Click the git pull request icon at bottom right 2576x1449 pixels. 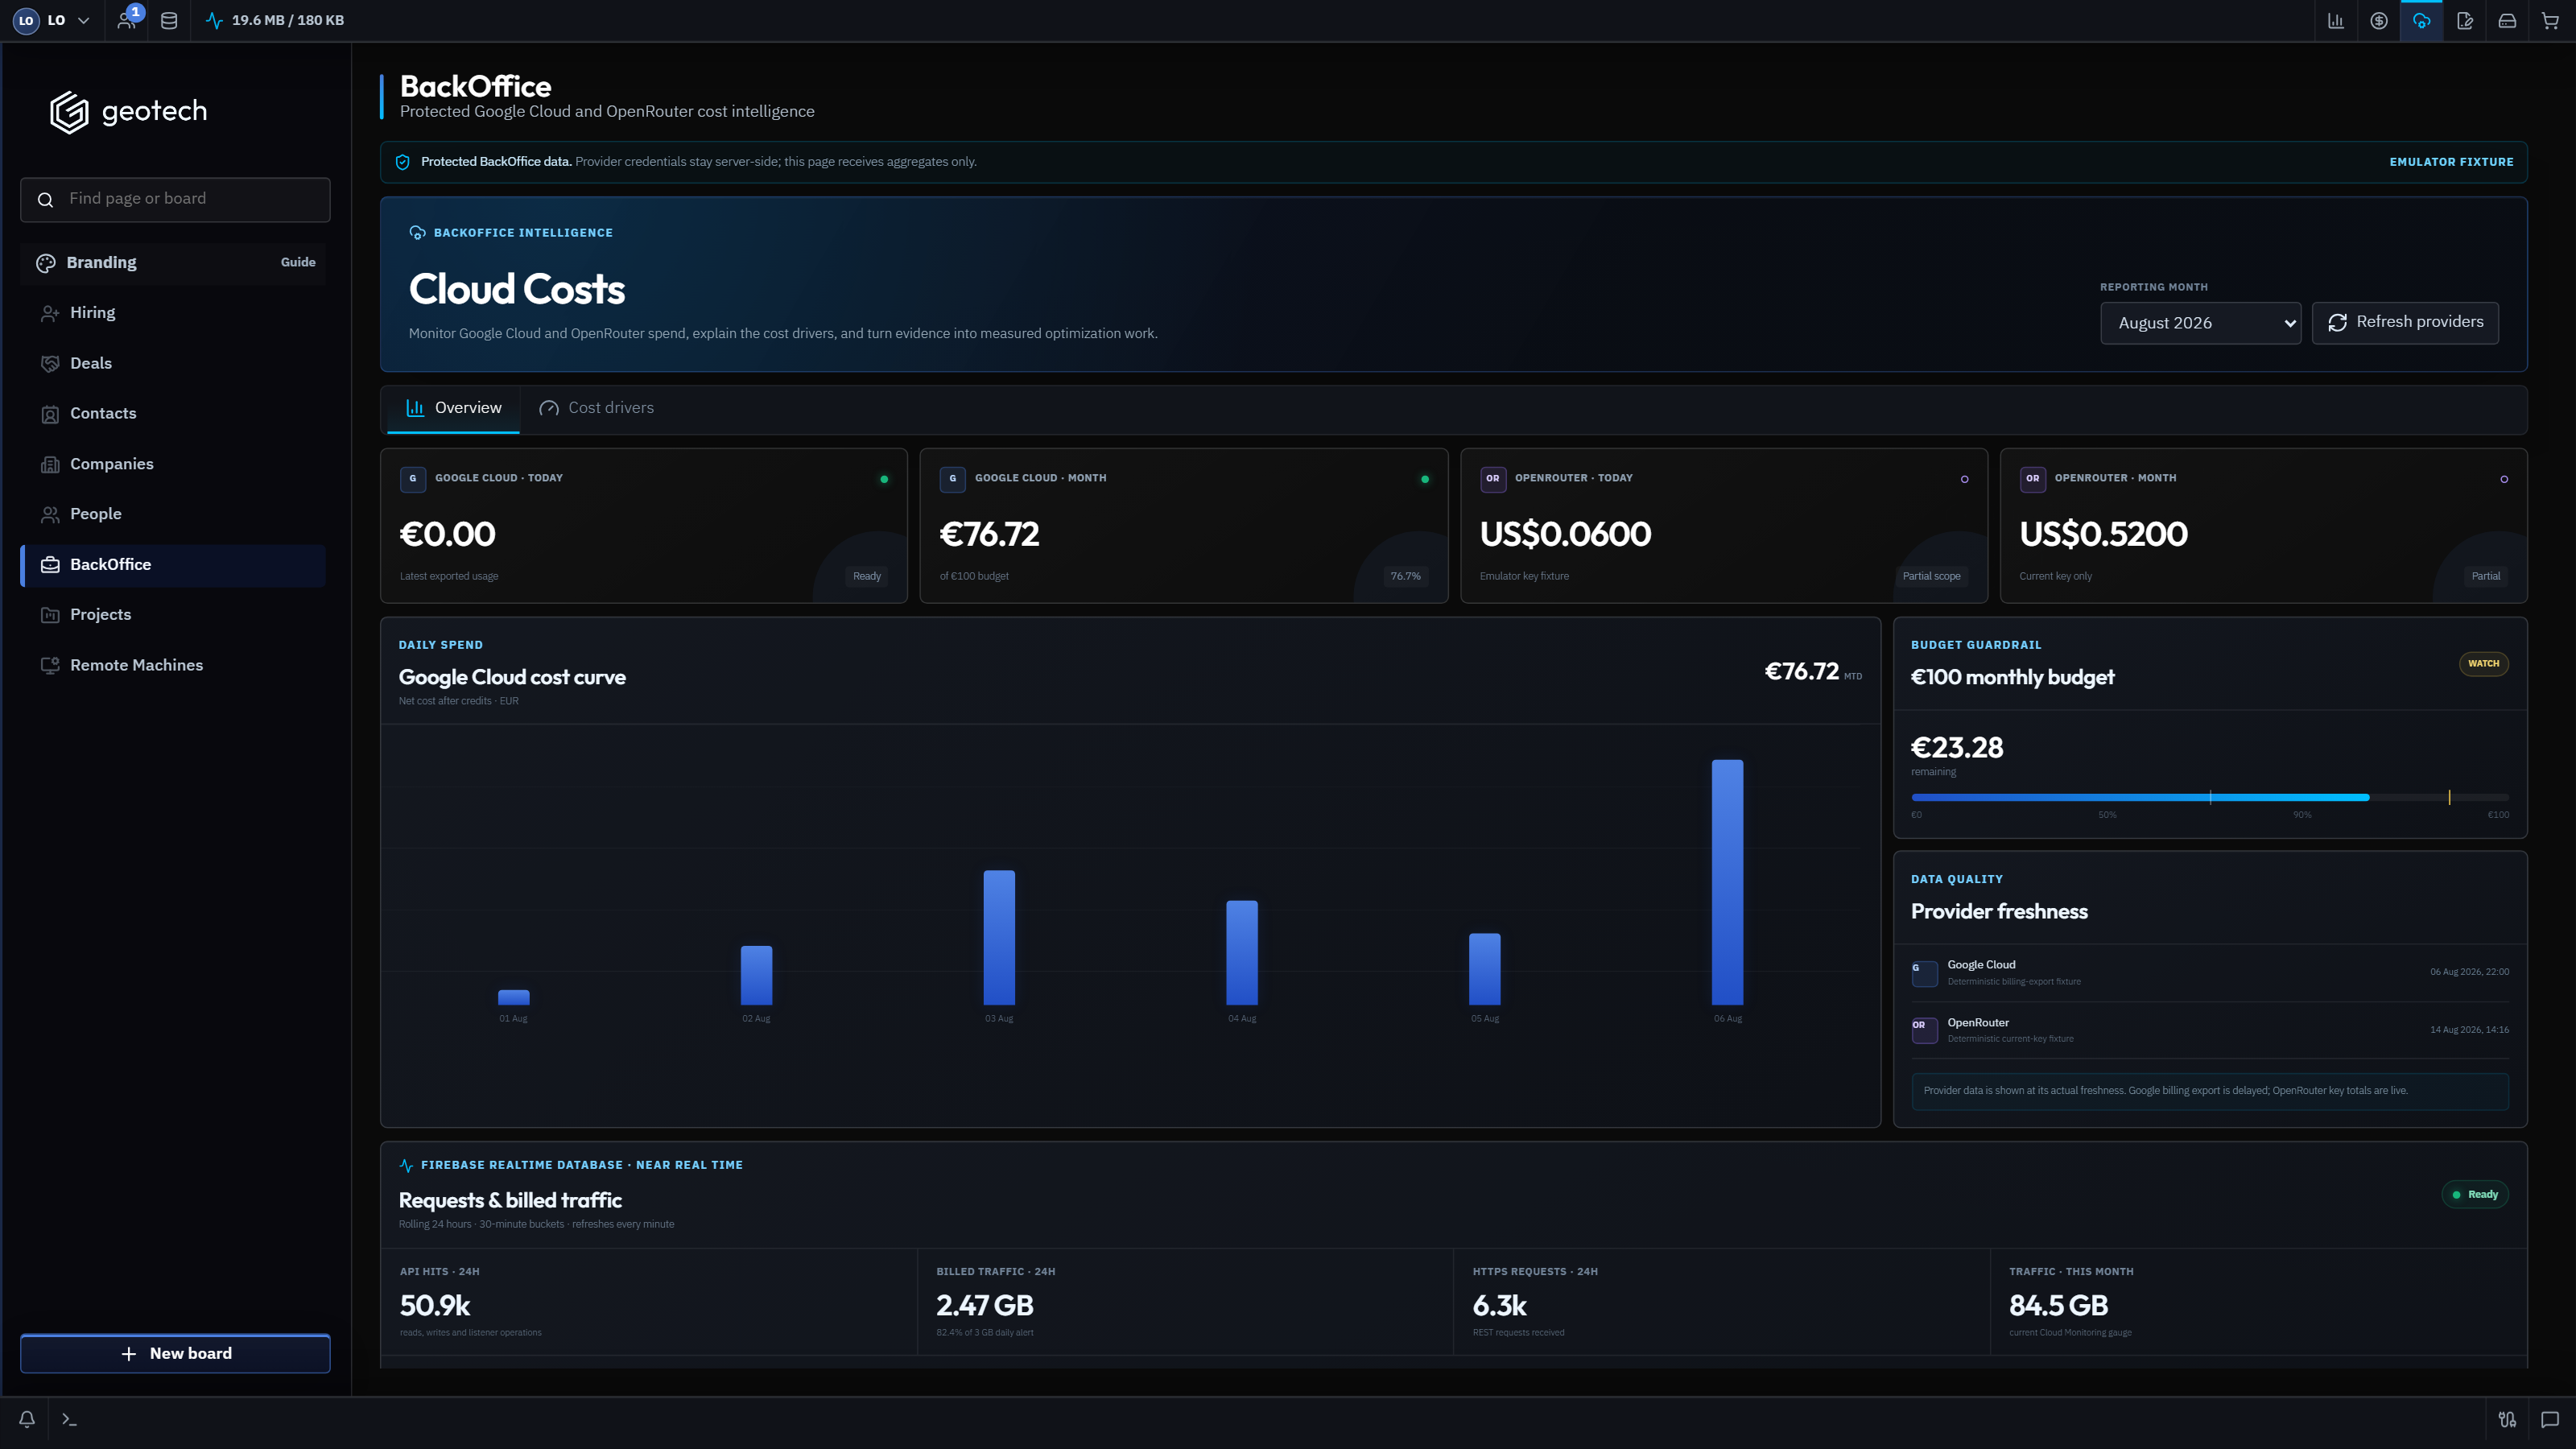coord(2507,1419)
